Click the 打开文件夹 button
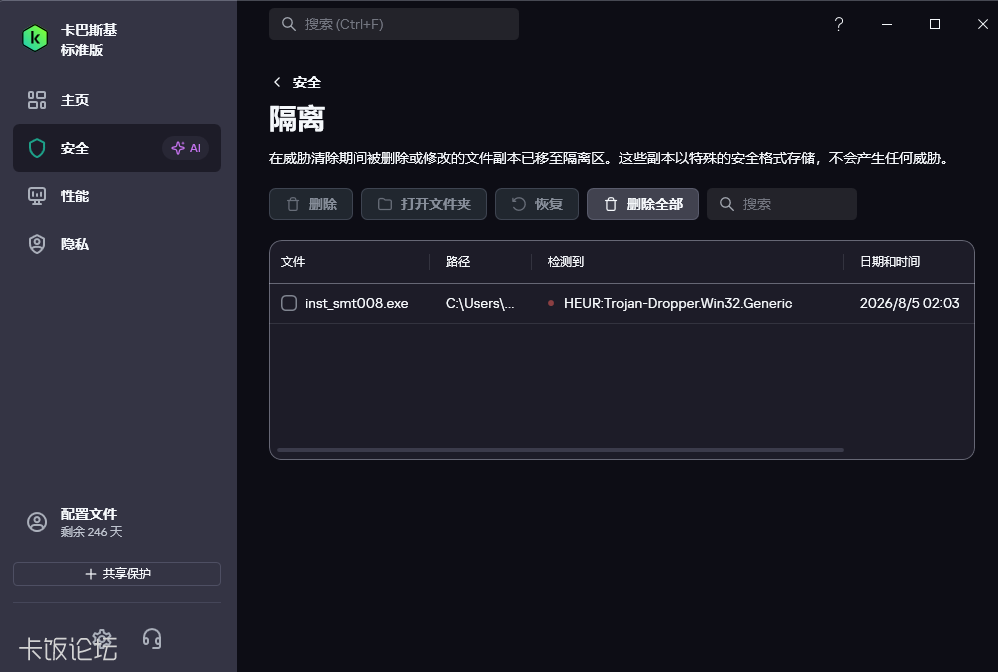Screen dimensions: 998x672 click(x=424, y=204)
